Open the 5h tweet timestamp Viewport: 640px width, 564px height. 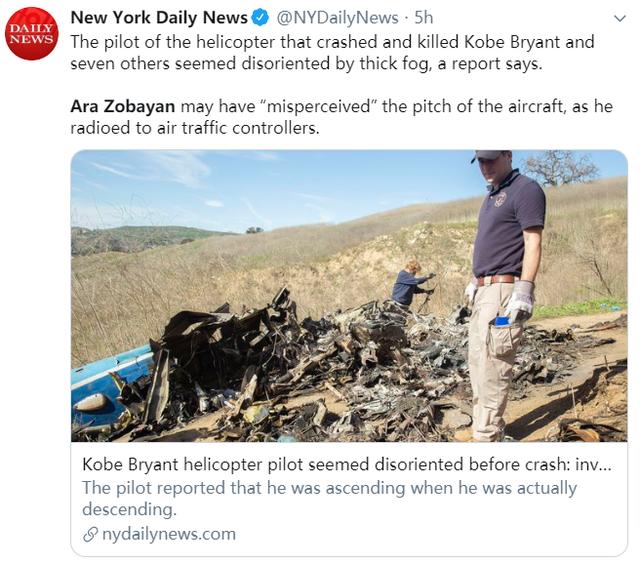point(423,18)
